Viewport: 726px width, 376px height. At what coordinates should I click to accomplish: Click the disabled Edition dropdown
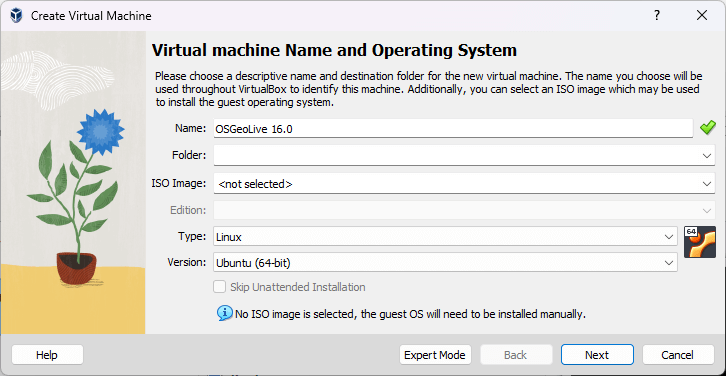tap(464, 210)
